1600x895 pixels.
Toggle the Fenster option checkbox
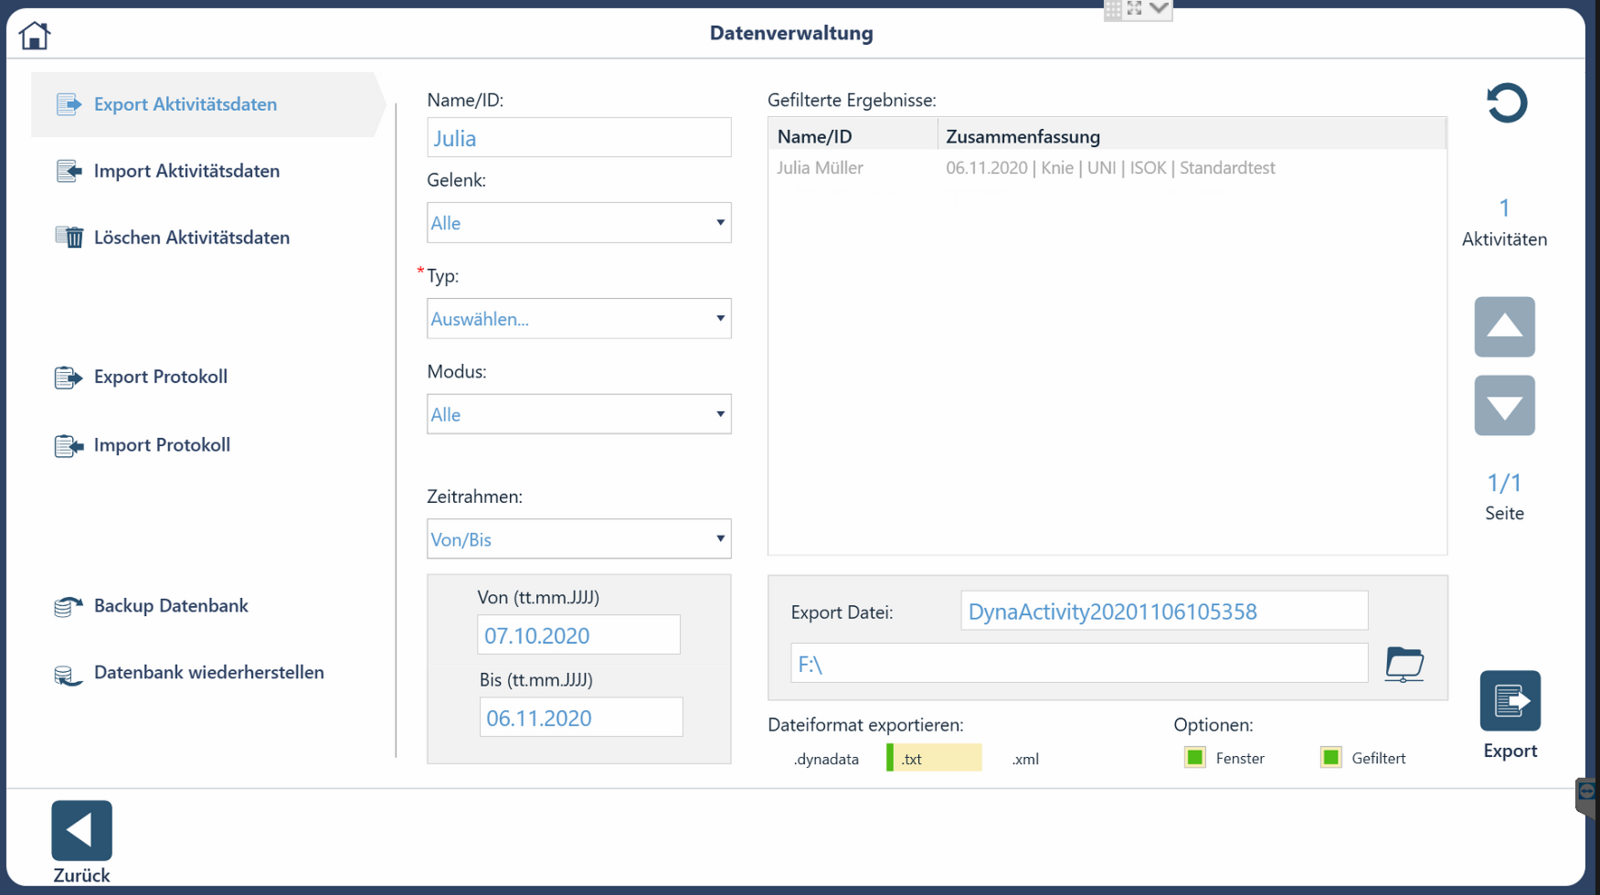[x=1195, y=758]
